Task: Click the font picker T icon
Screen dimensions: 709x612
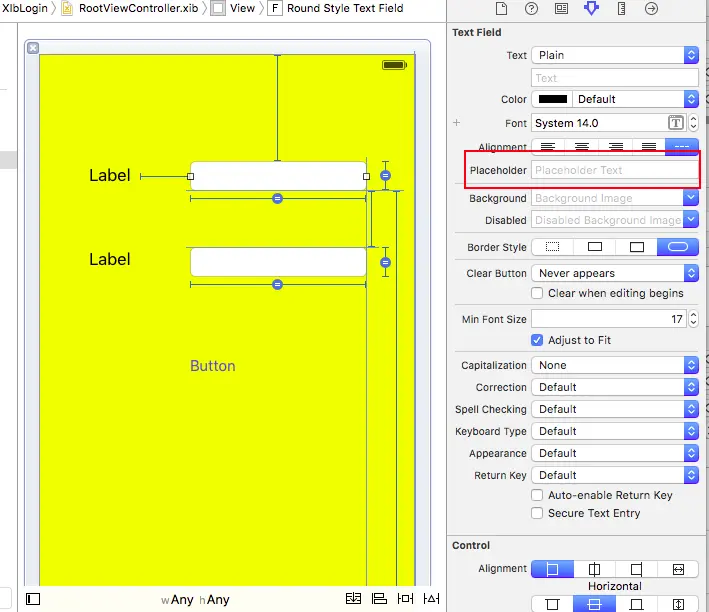Action: tap(676, 123)
